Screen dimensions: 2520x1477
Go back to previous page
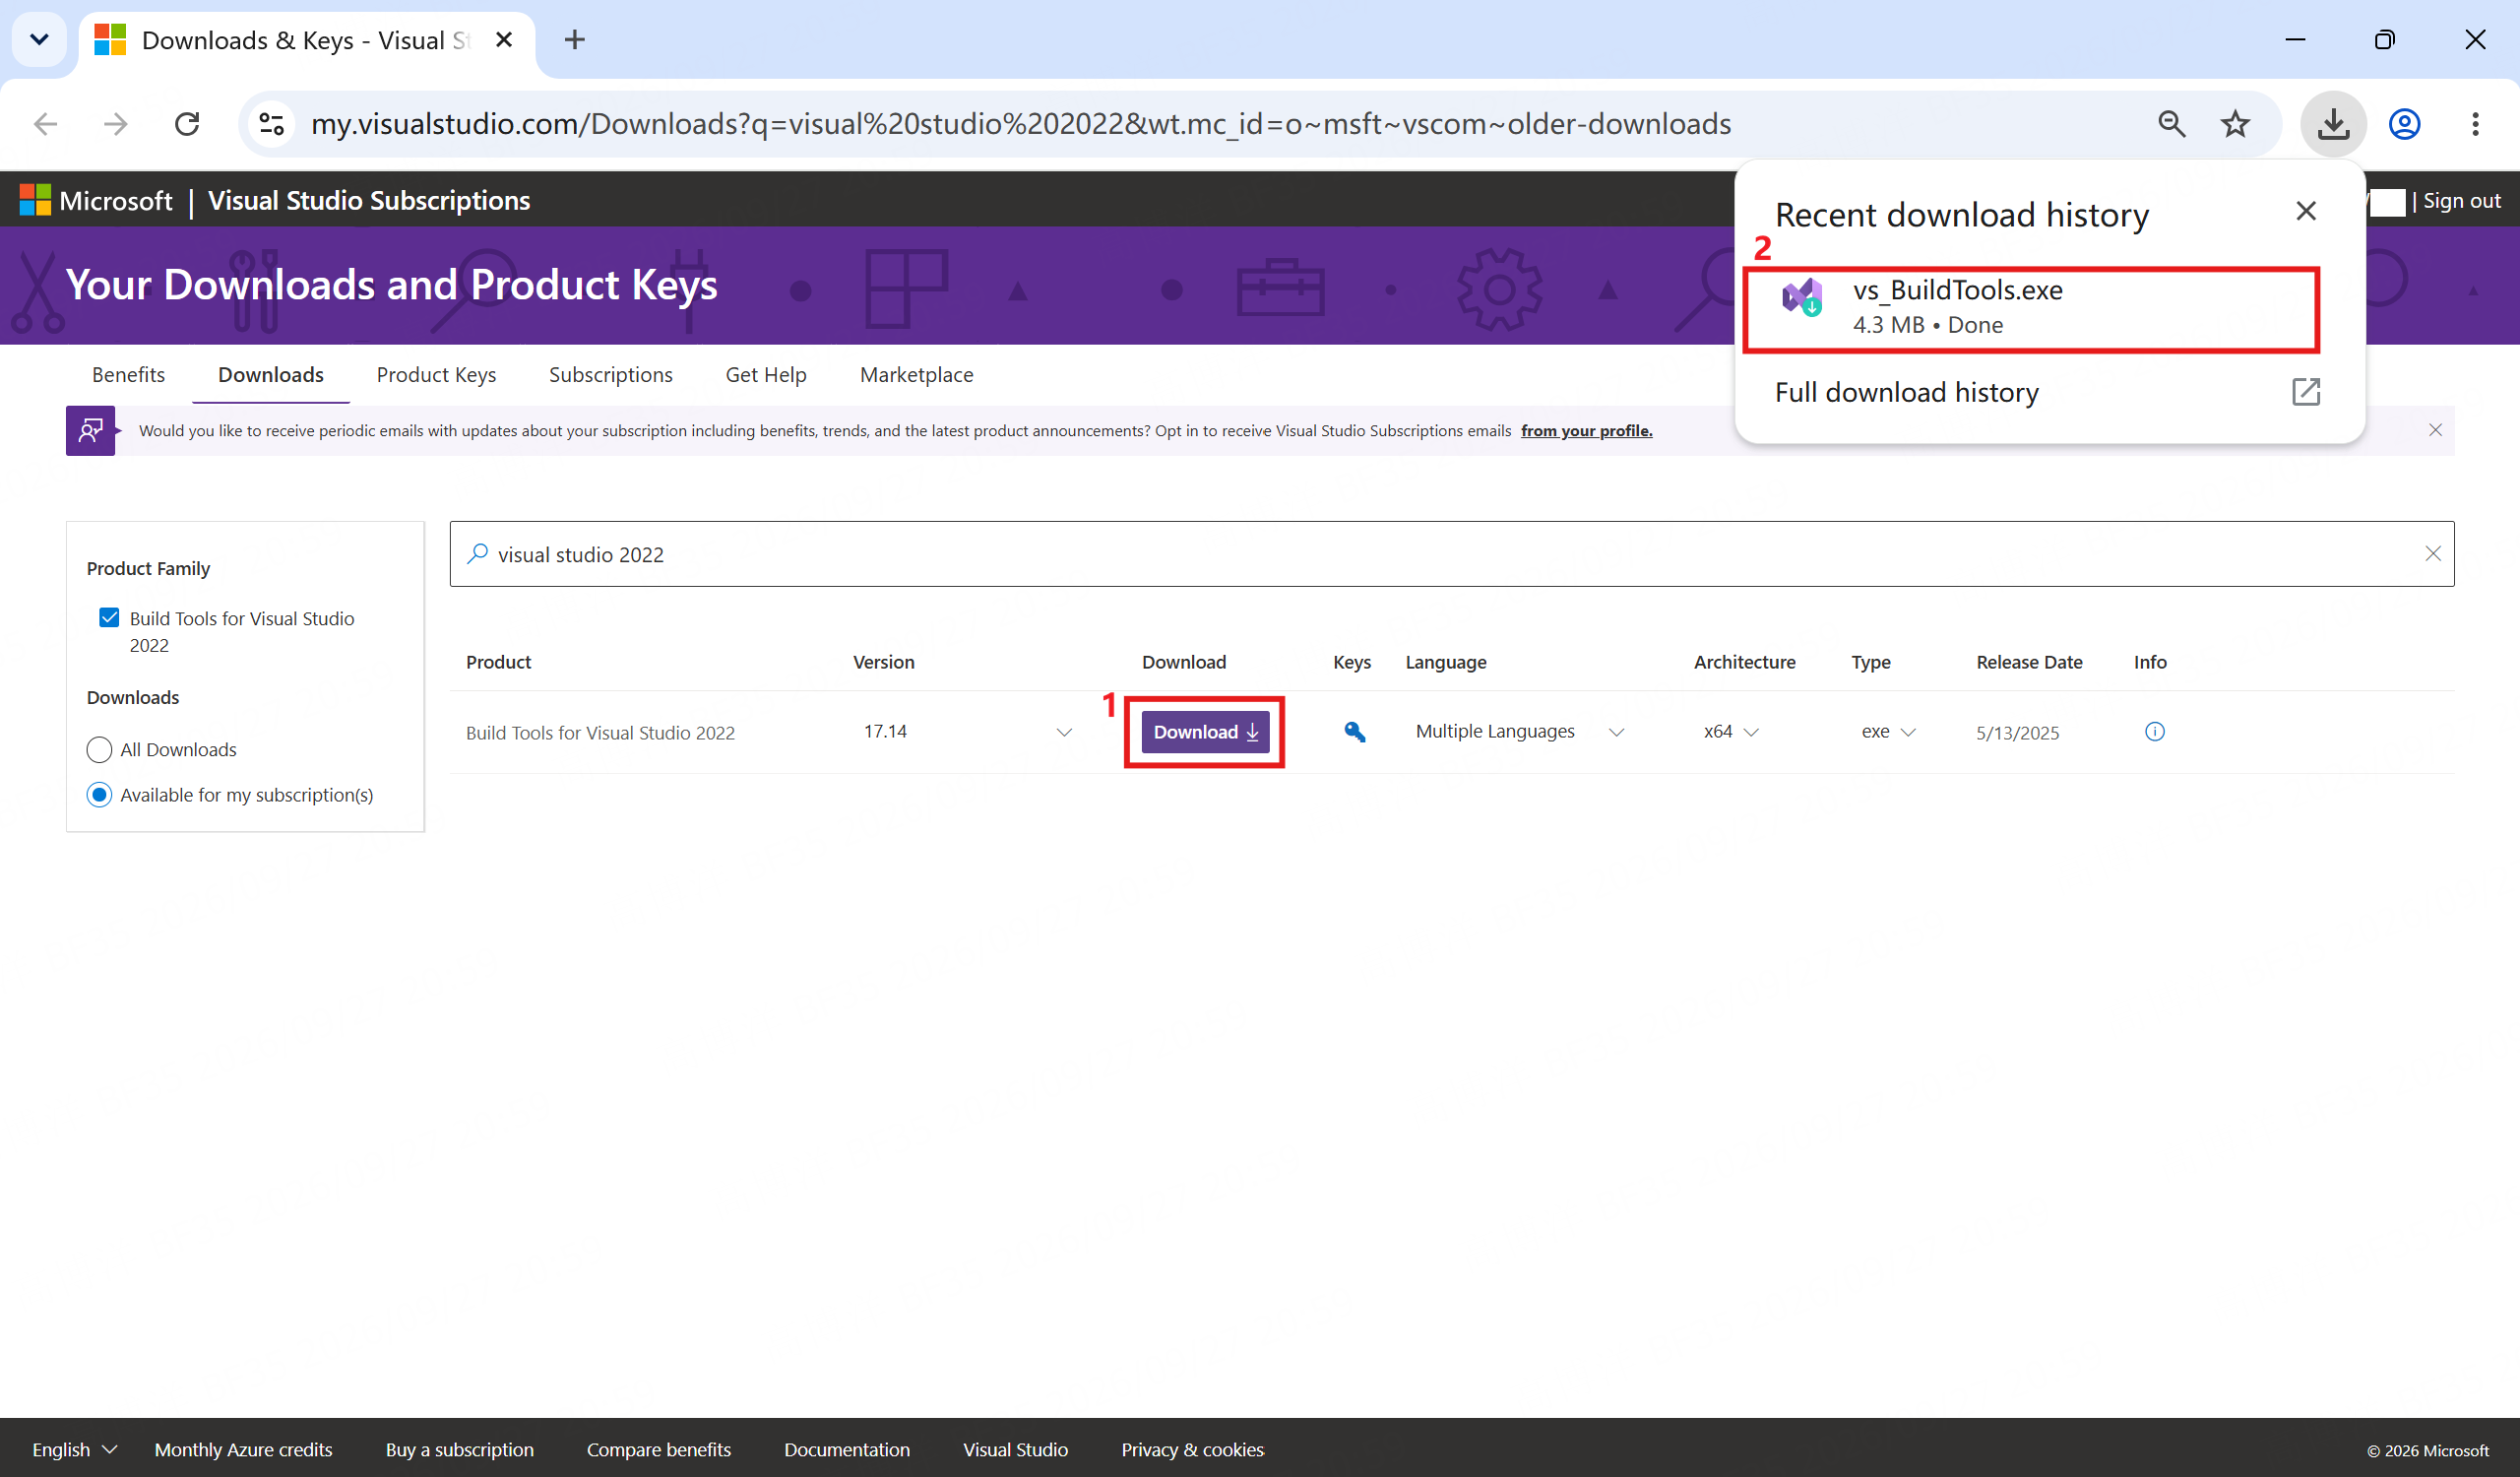45,124
